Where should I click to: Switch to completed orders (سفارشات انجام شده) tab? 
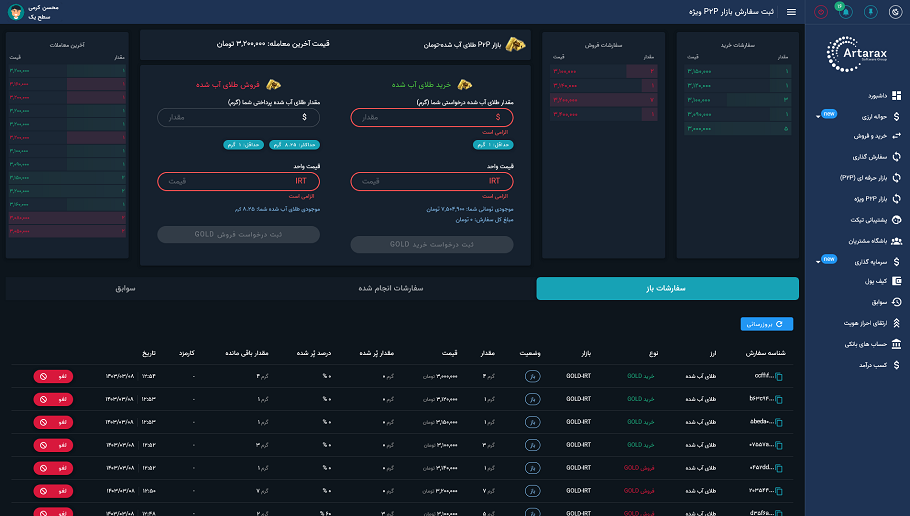(391, 288)
